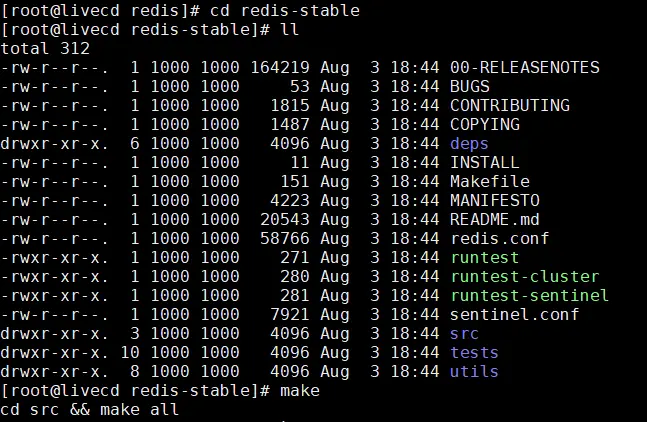Click the Makefile file name

click(x=490, y=181)
